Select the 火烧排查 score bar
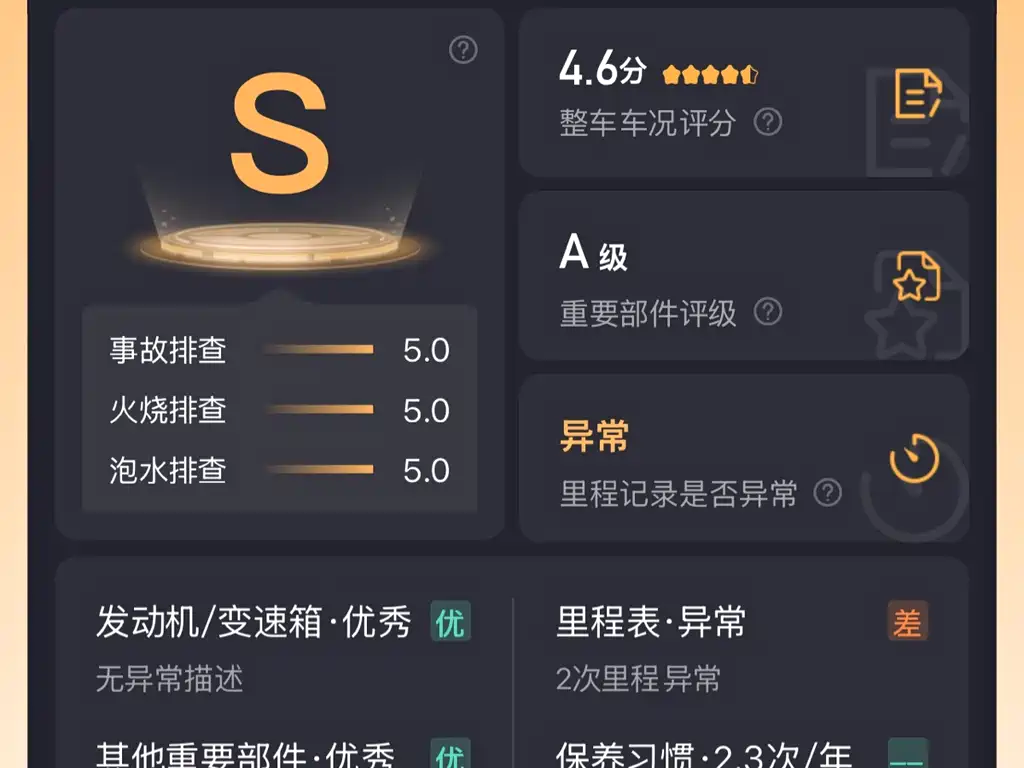This screenshot has width=1024, height=768. [319, 410]
